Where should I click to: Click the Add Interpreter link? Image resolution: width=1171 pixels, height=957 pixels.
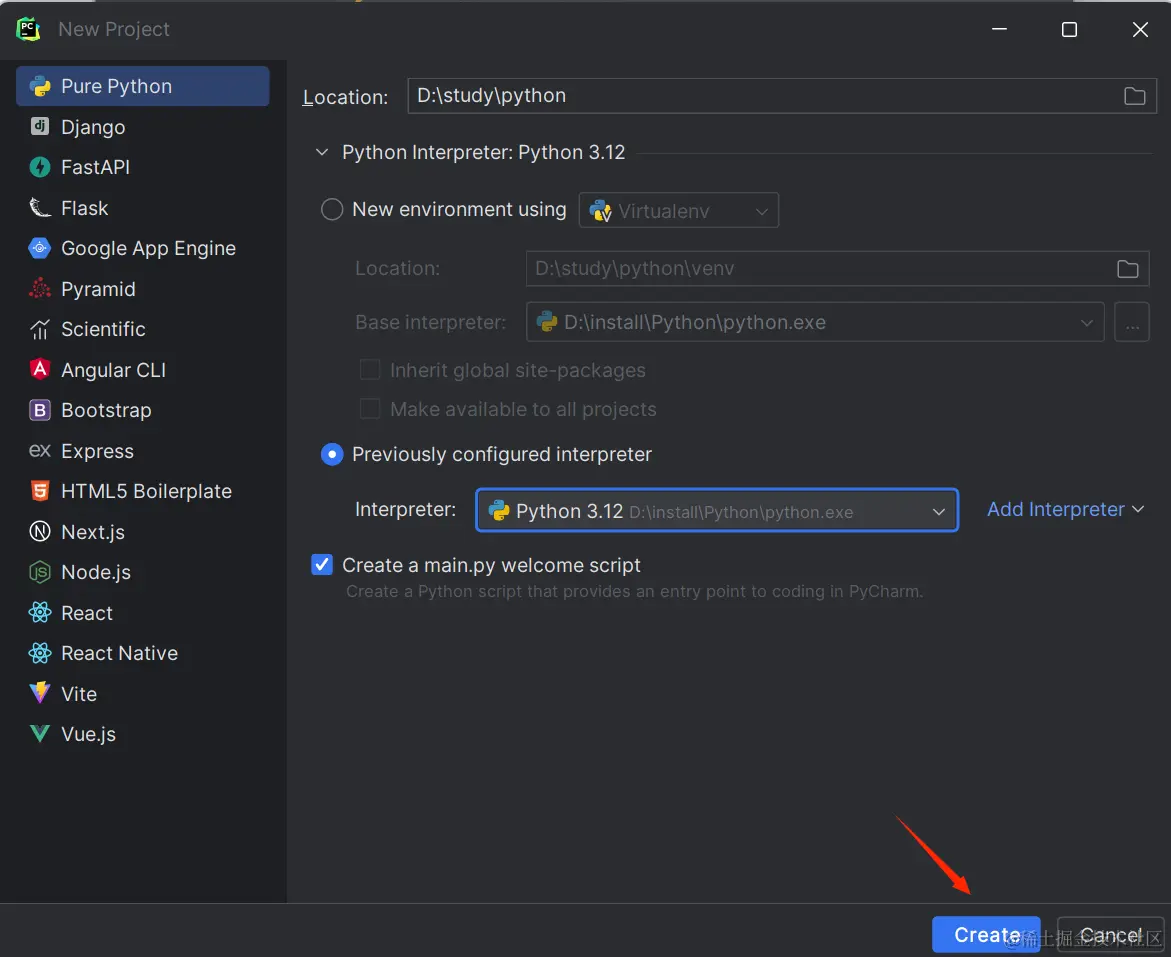click(1055, 510)
